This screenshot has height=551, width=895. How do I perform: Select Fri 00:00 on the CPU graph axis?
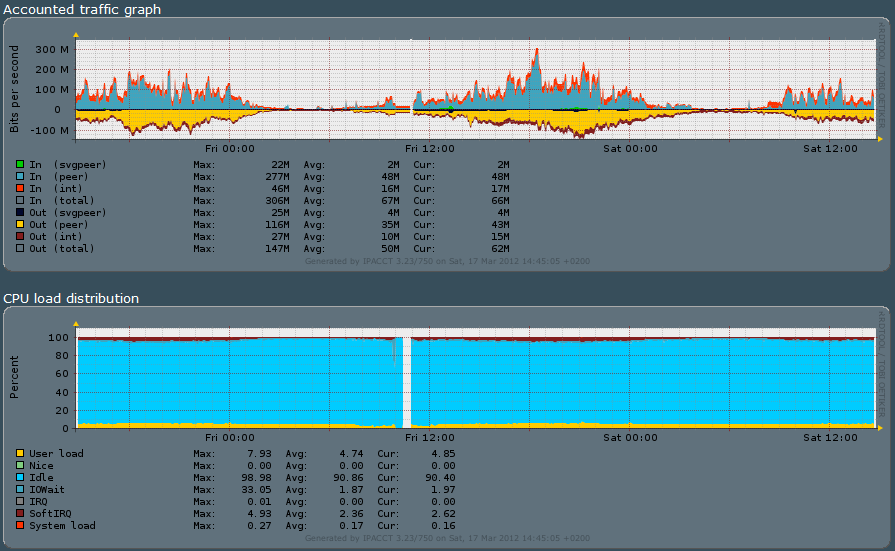230,437
